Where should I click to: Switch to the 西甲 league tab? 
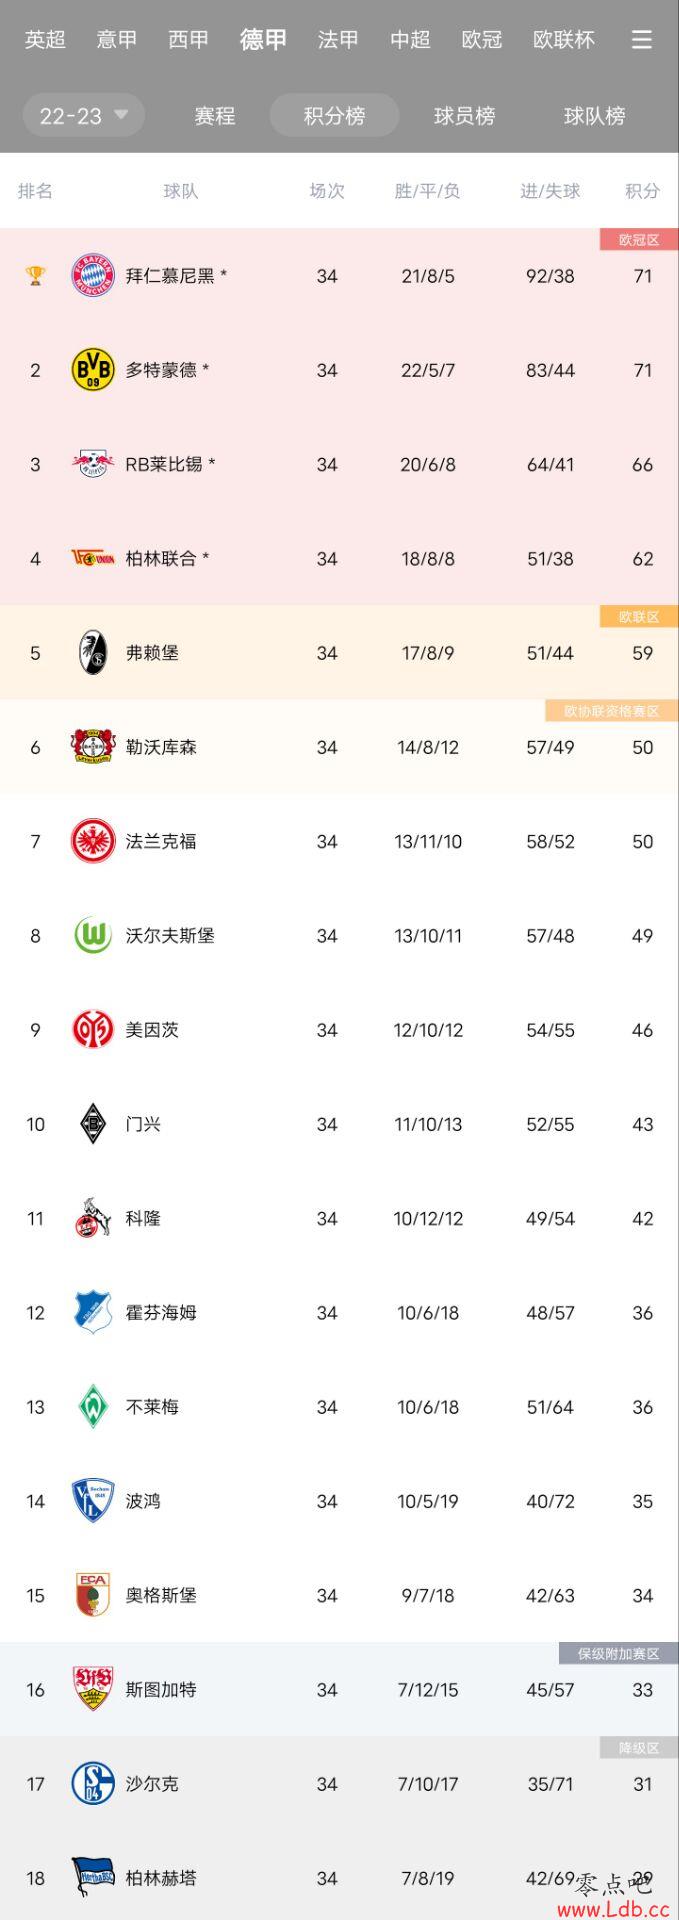tap(189, 39)
